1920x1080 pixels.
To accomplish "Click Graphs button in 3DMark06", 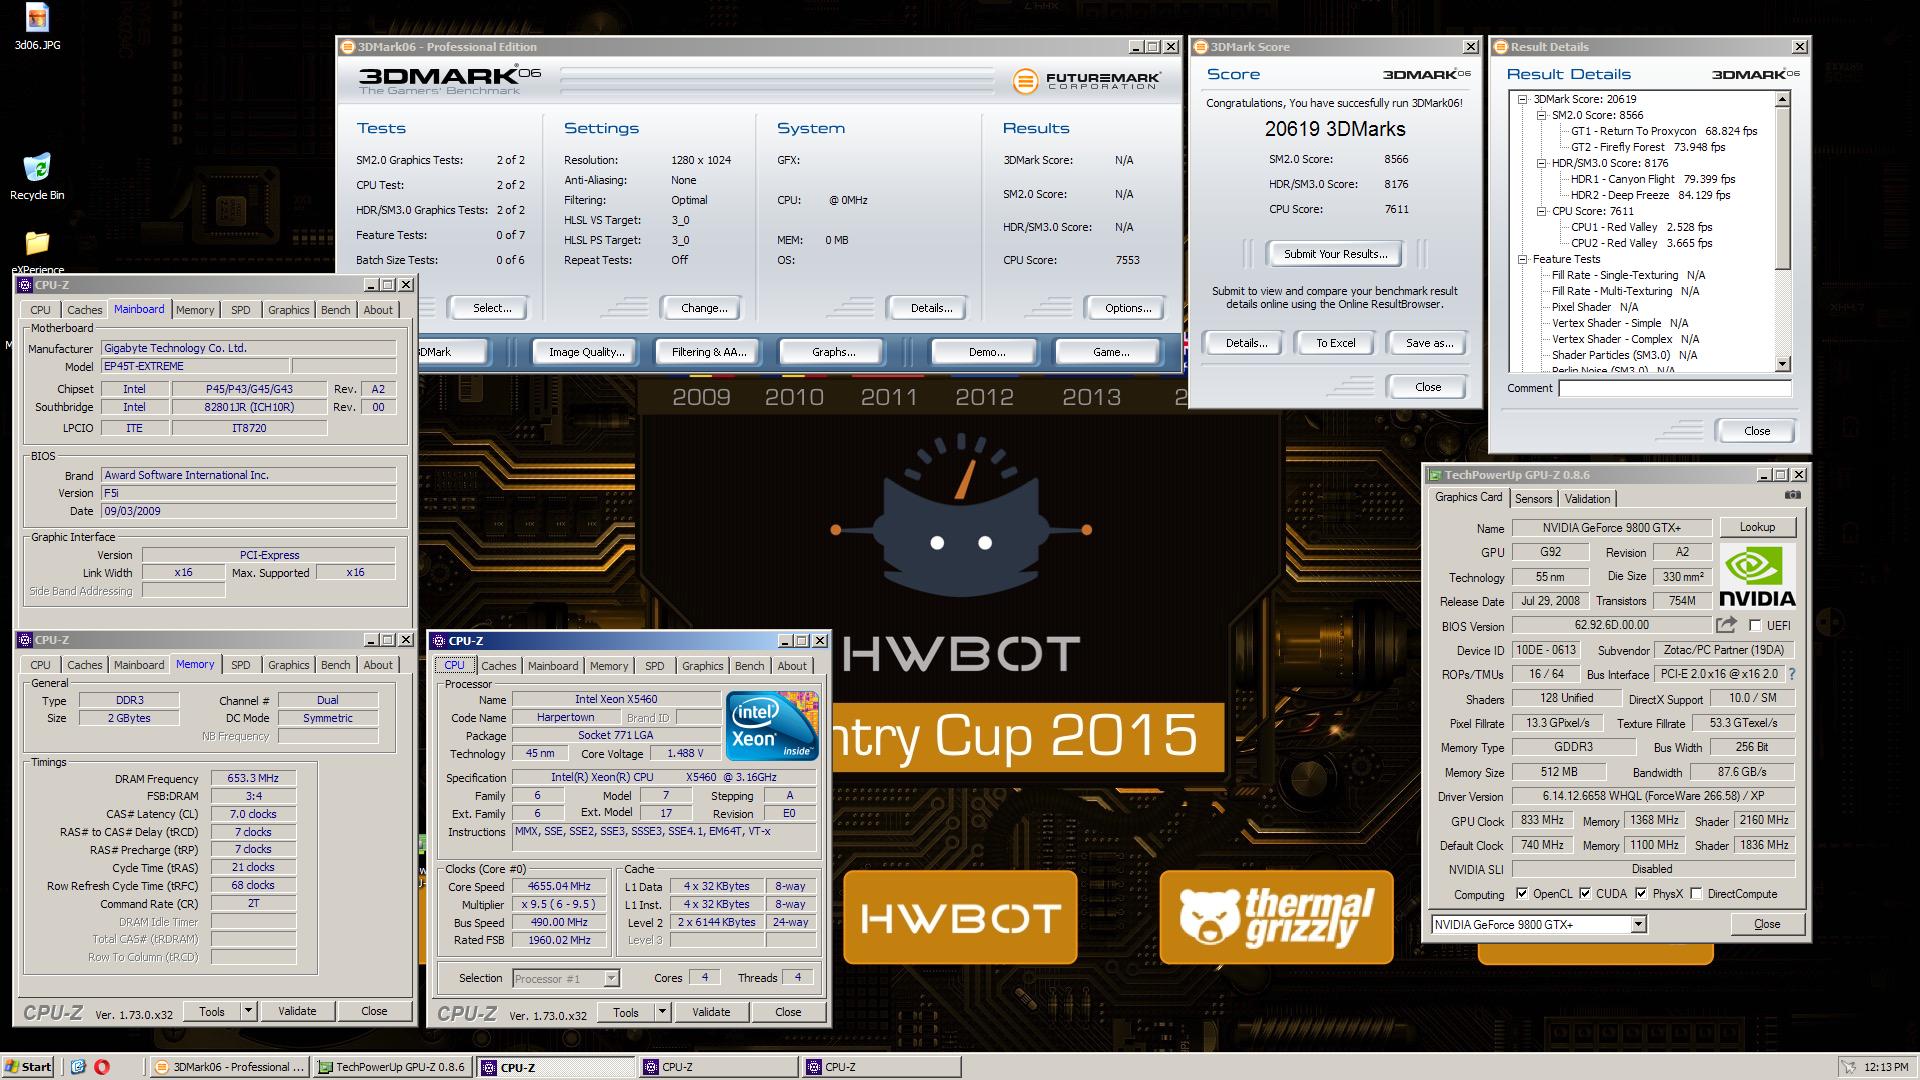I will coord(833,352).
